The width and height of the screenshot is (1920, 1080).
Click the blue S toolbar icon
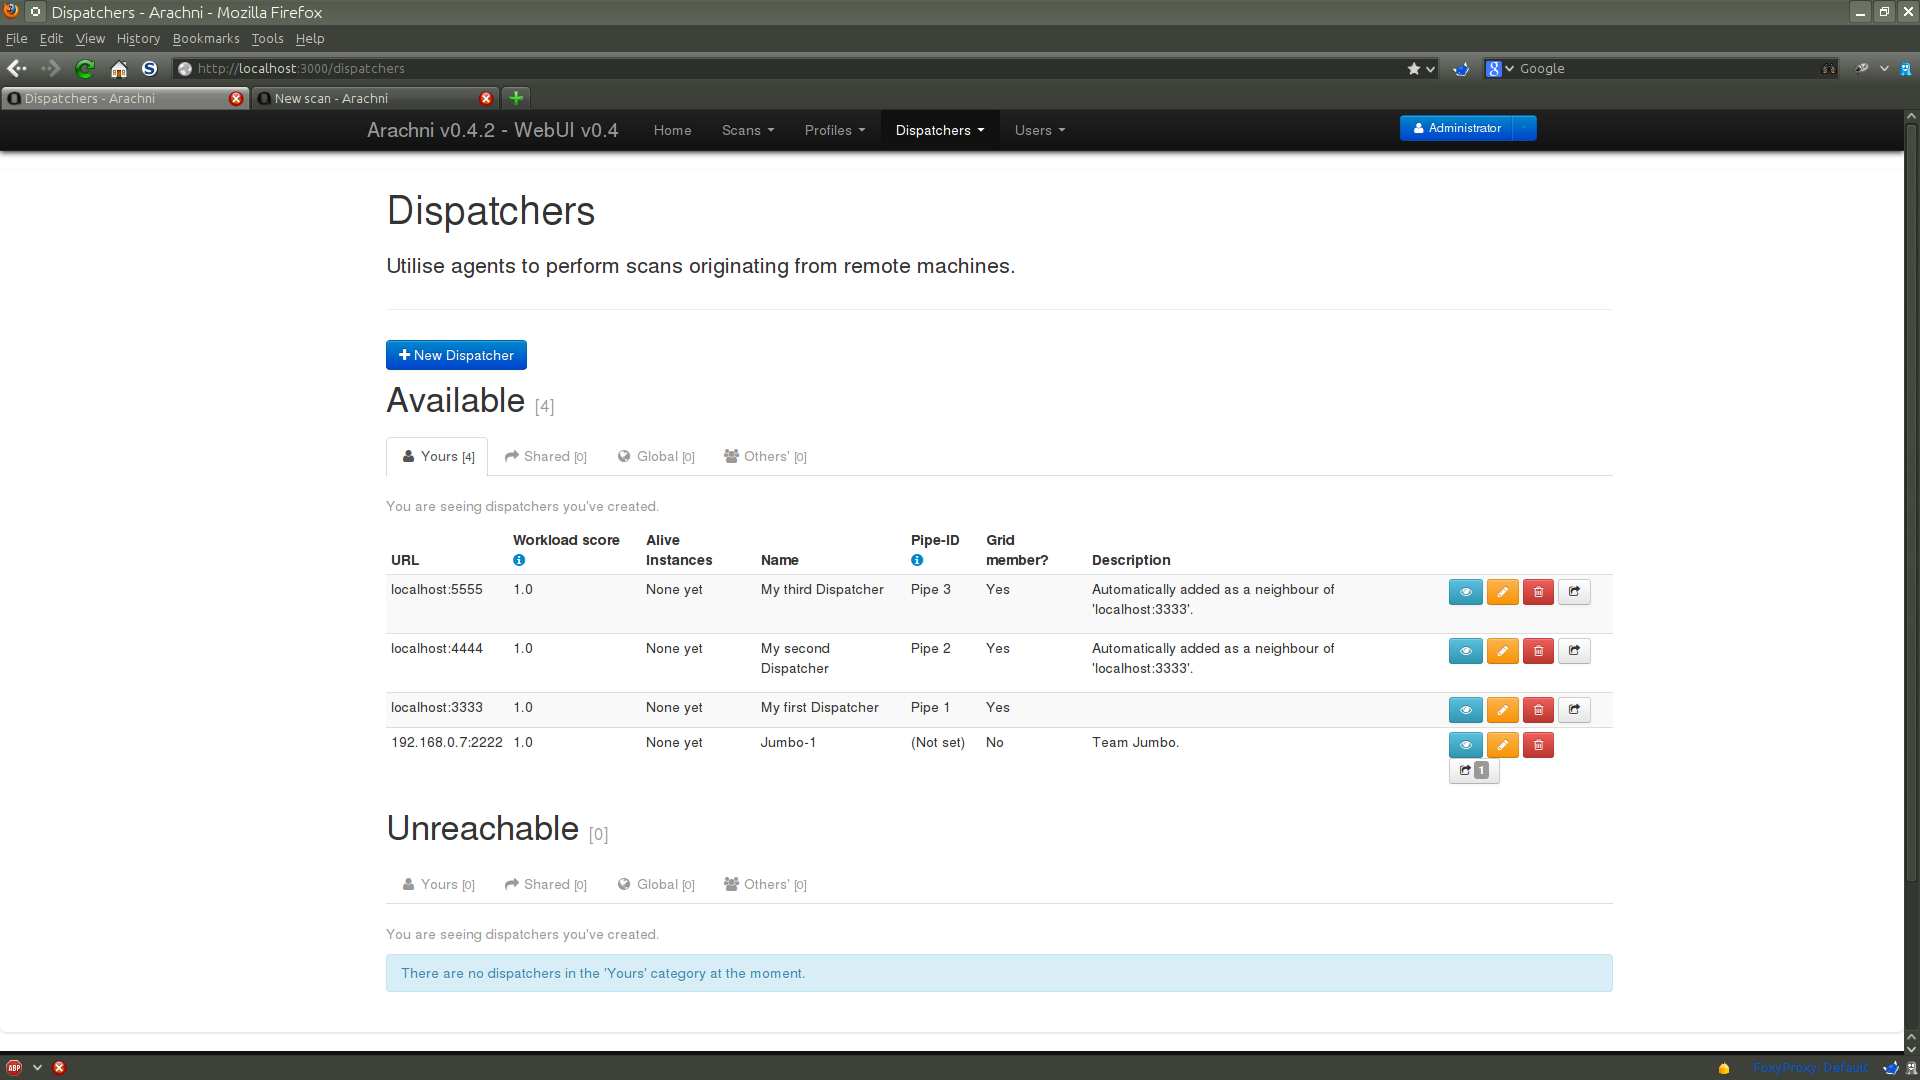tap(150, 68)
